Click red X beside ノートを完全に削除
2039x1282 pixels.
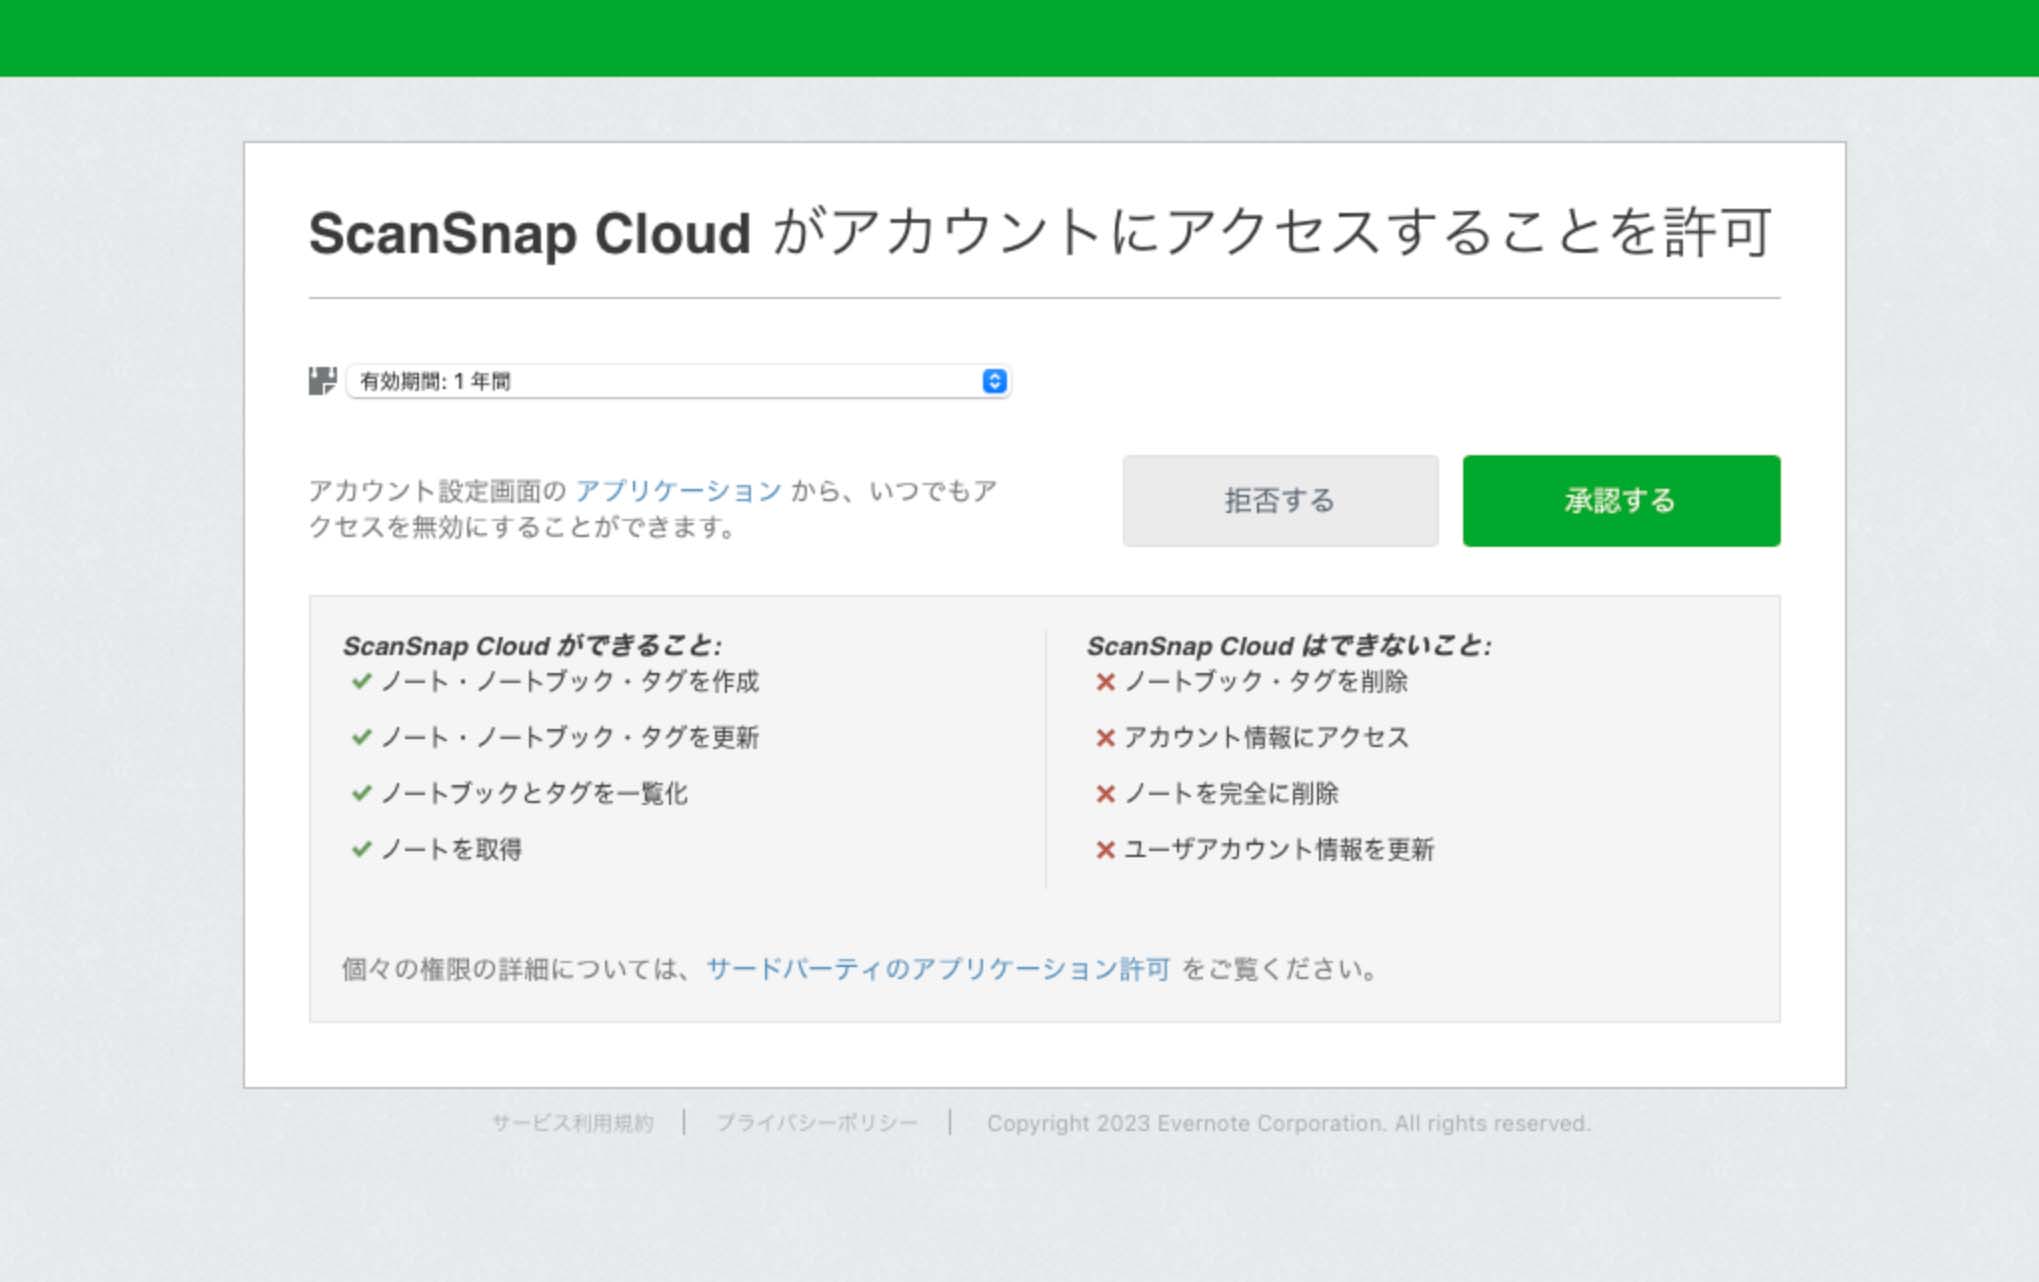click(1105, 794)
